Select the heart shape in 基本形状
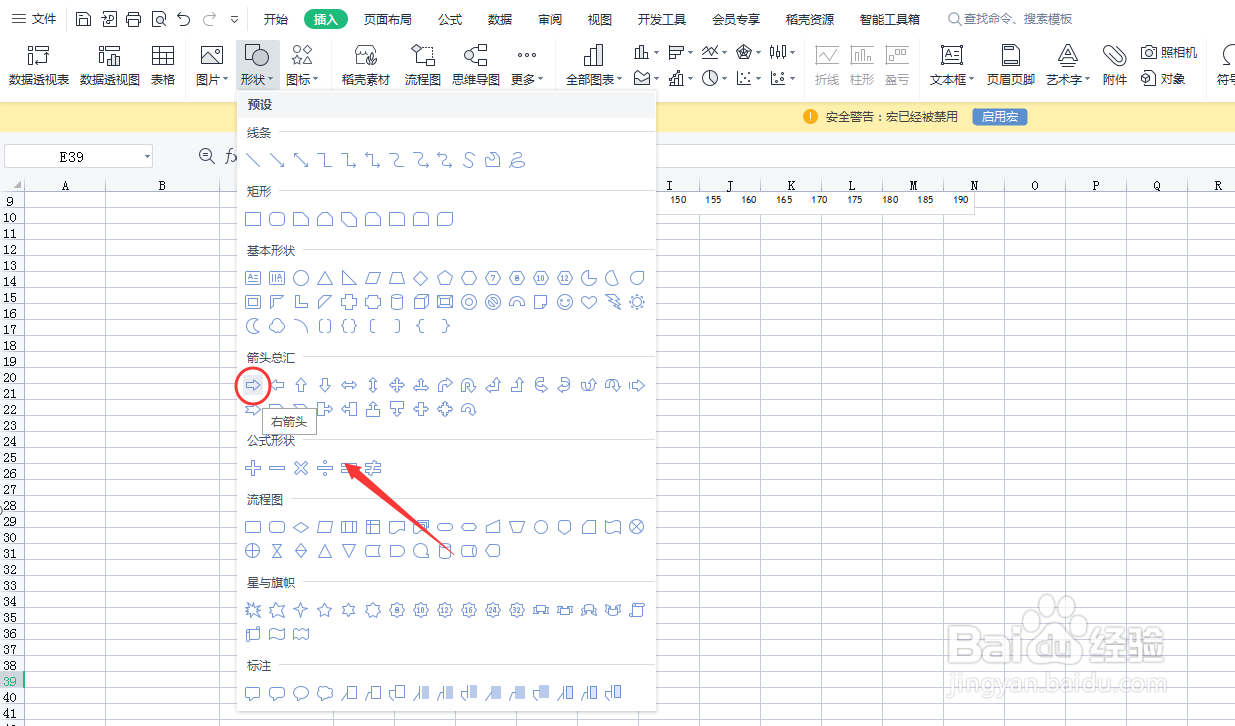 click(x=588, y=302)
